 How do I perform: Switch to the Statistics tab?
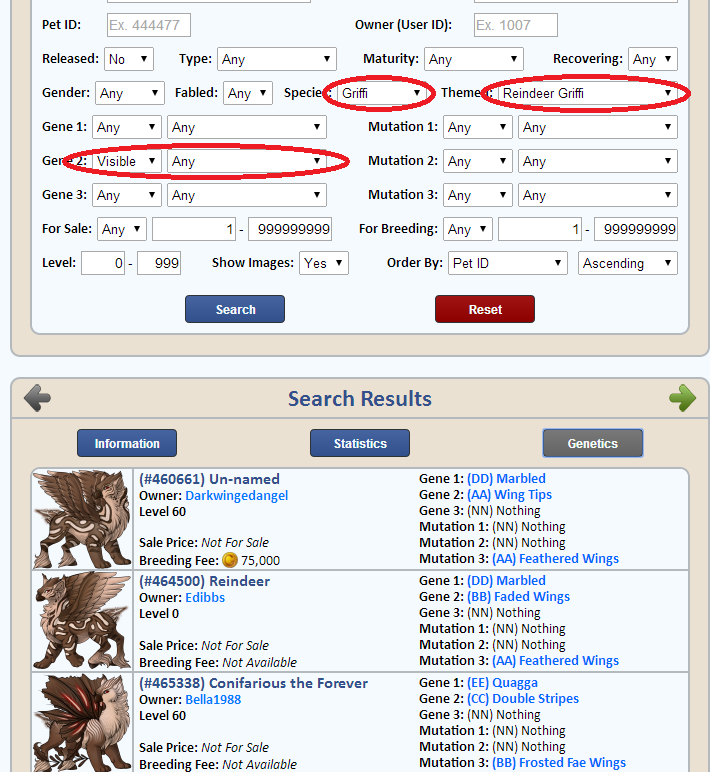(360, 443)
